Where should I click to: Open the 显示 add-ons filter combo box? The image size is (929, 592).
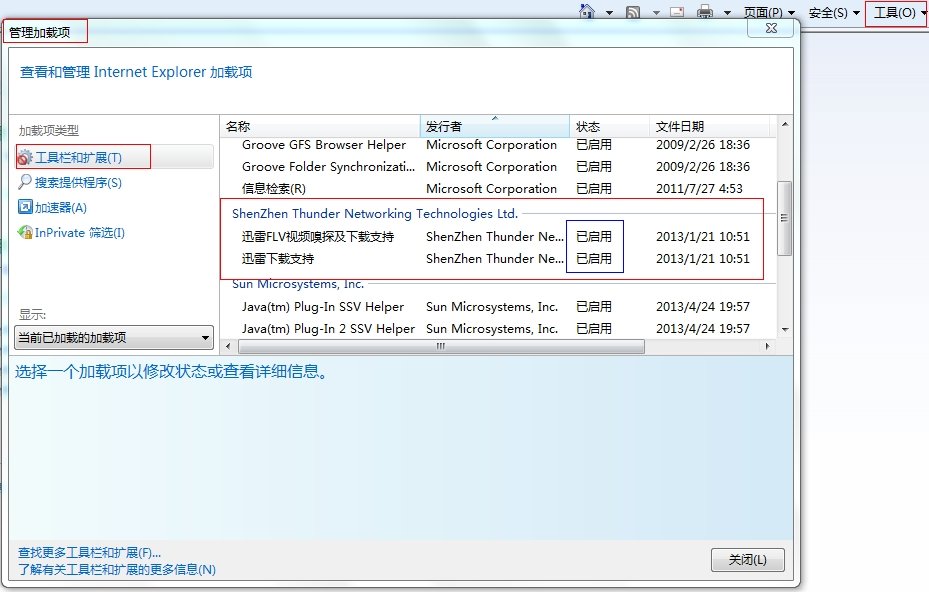coord(113,337)
